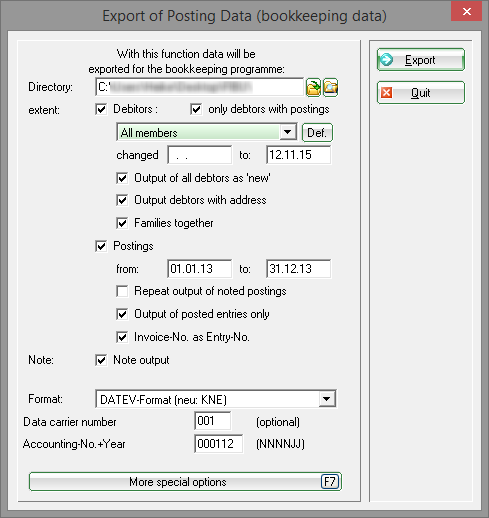Open the browse folder icon with magnifier
The height and width of the screenshot is (518, 489).
coord(330,87)
